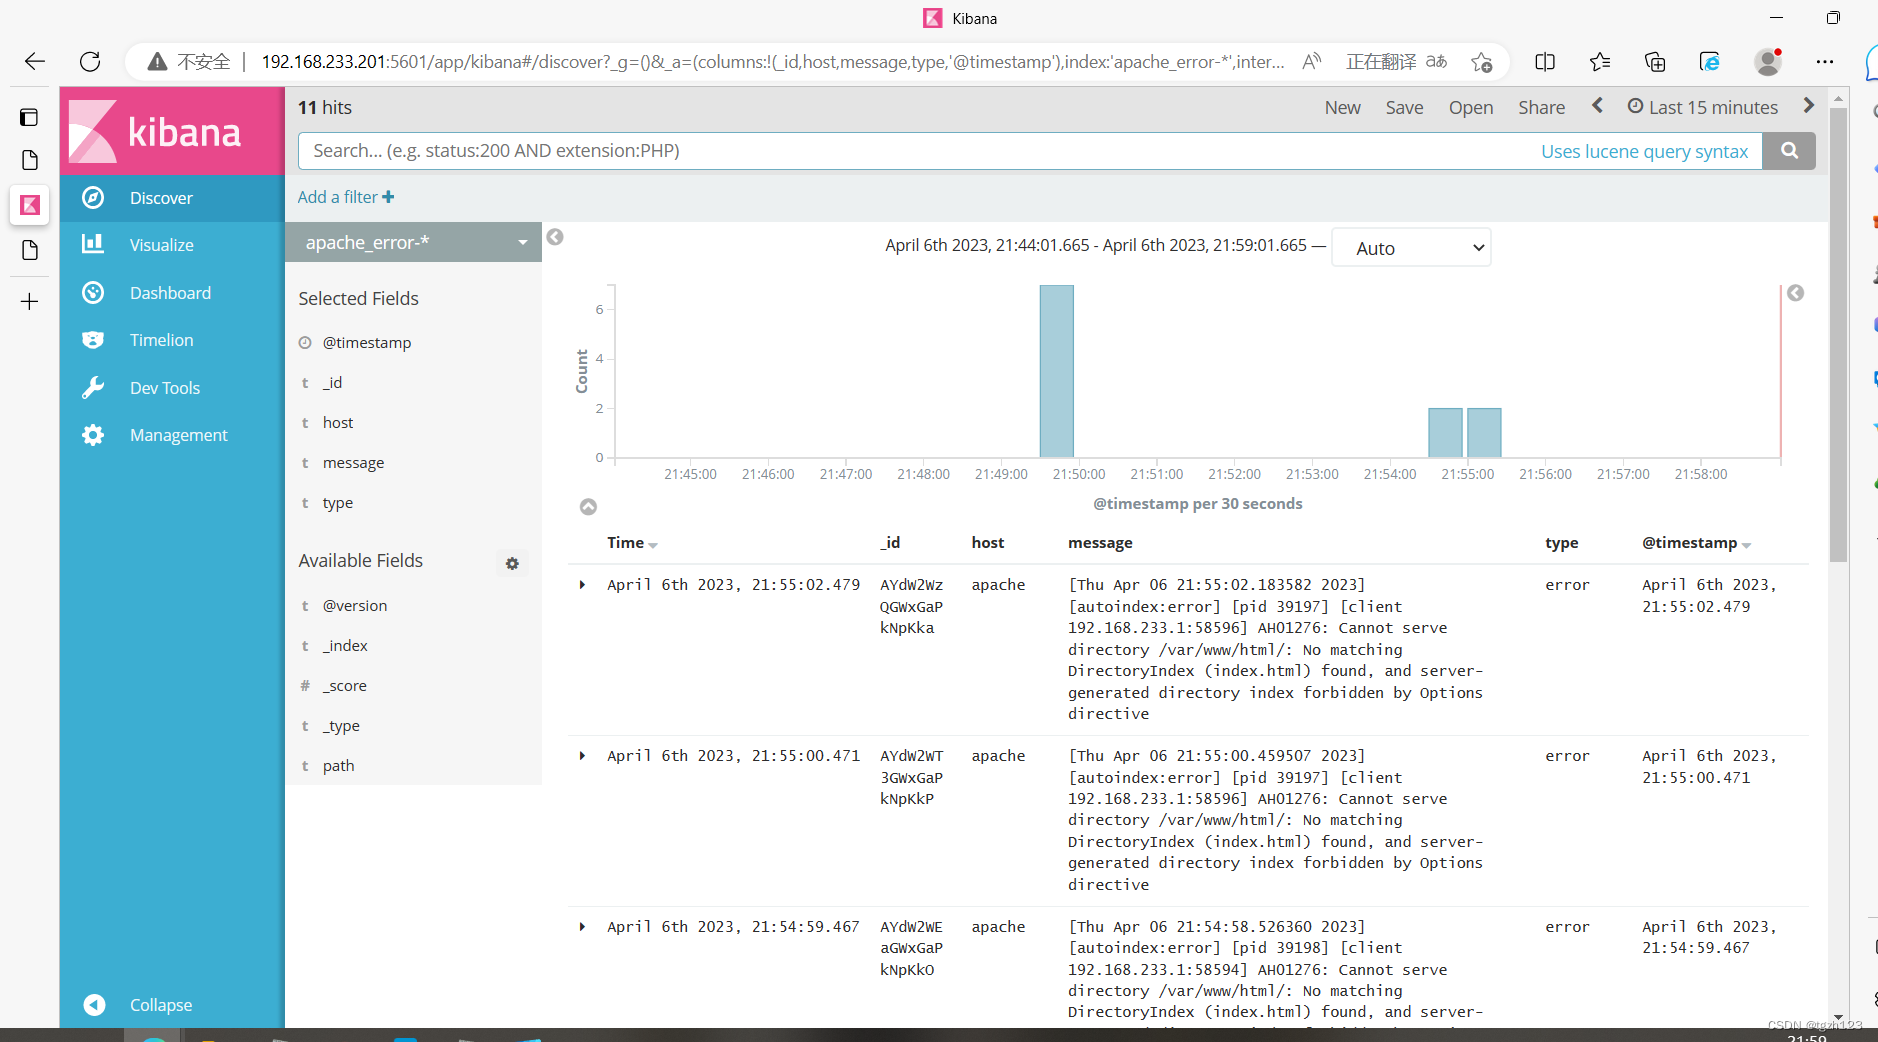Click the Kibana logo
Image resolution: width=1878 pixels, height=1042 pixels.
pos(171,131)
